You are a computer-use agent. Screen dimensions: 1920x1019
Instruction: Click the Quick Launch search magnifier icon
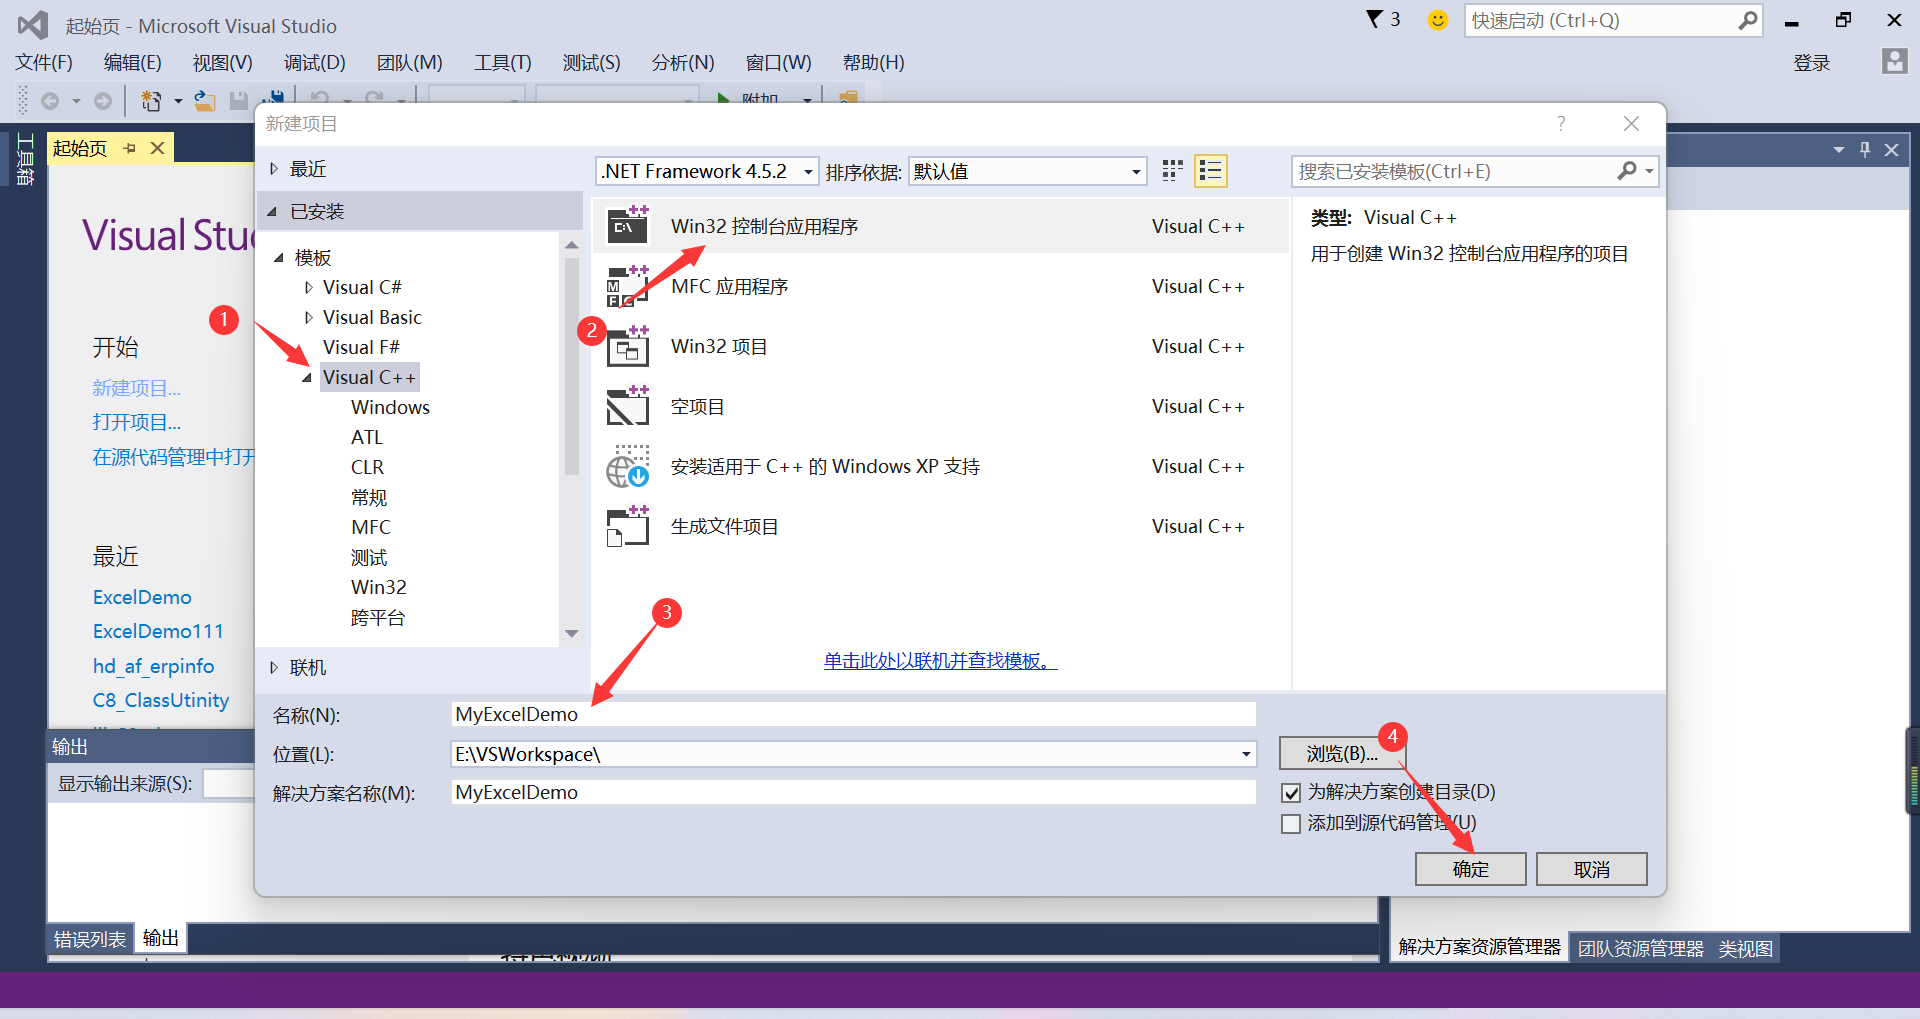[x=1747, y=20]
